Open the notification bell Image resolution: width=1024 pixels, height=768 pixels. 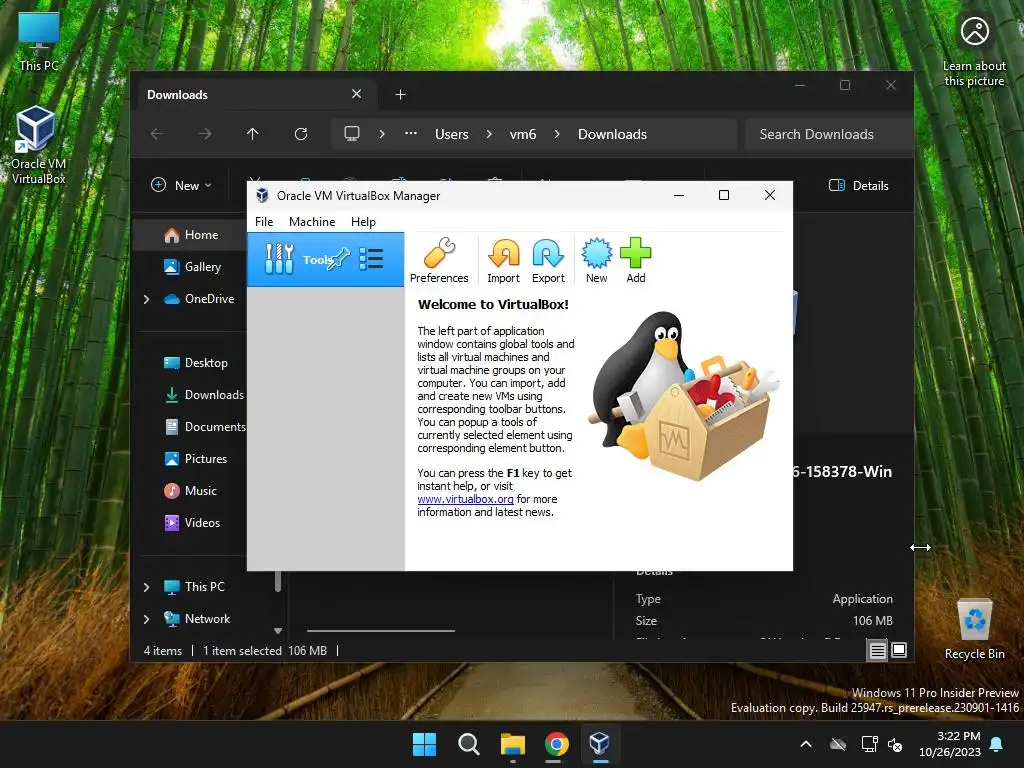point(997,744)
